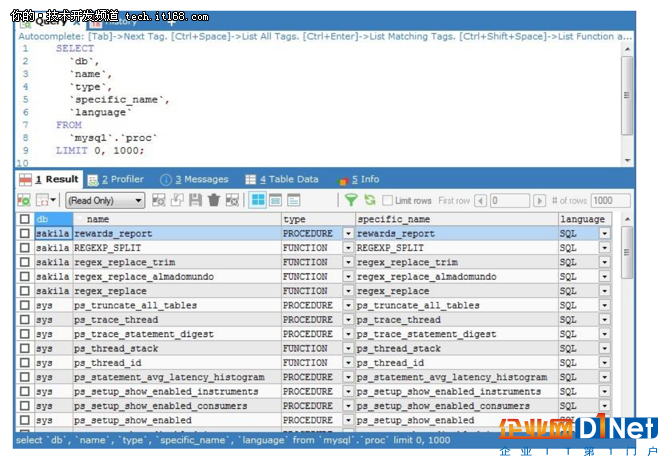Image resolution: width=658 pixels, height=456 pixels.
Task: Open the language dropdown for rewards_report row
Action: (604, 234)
